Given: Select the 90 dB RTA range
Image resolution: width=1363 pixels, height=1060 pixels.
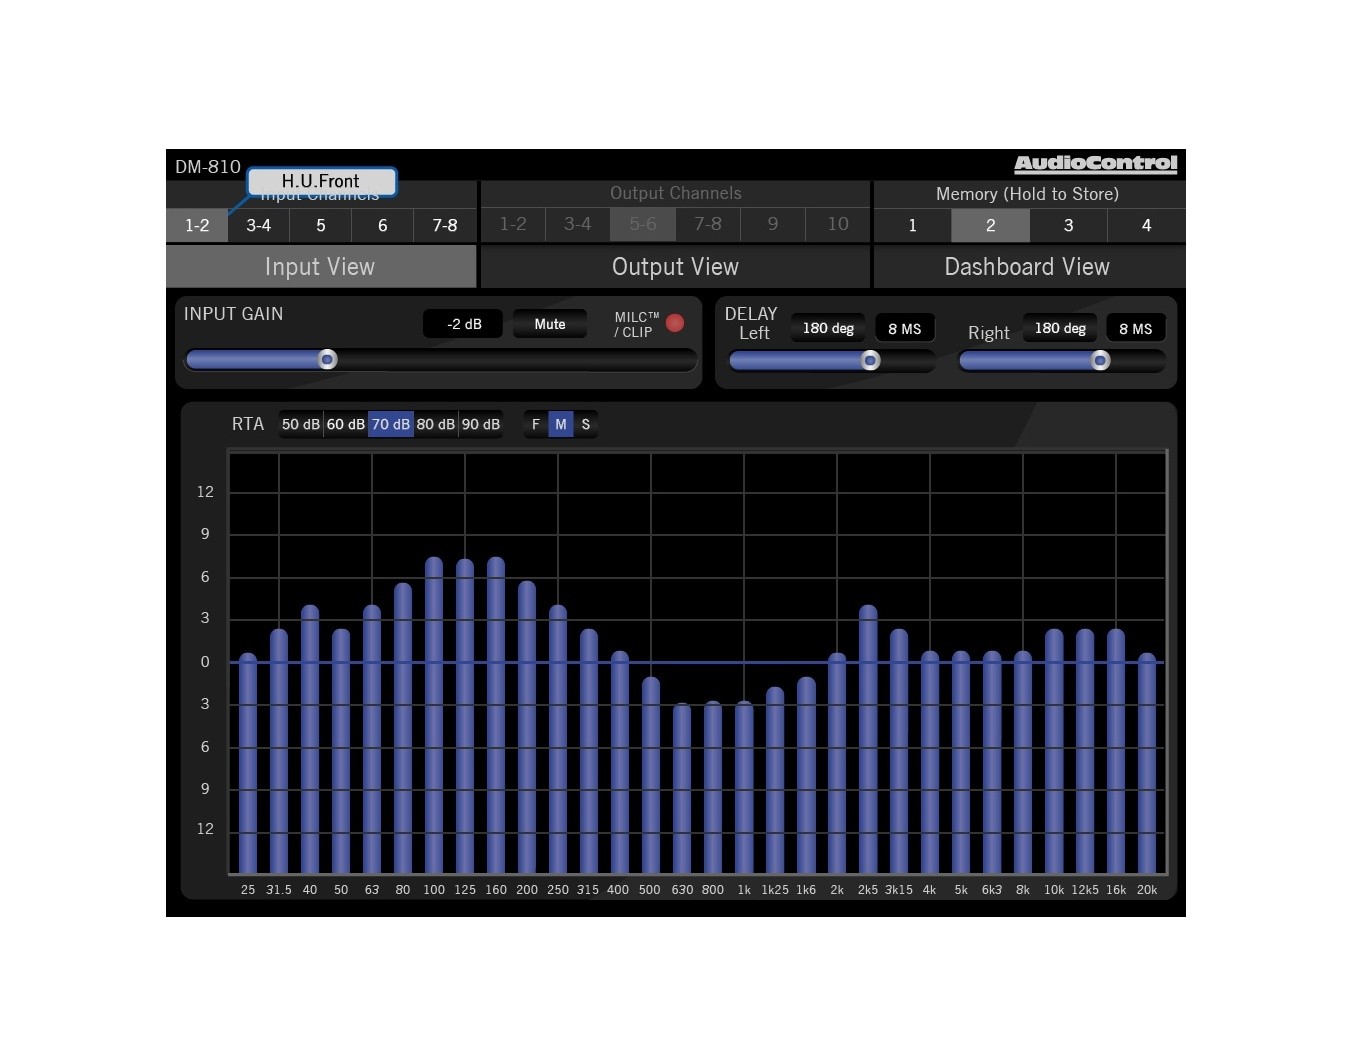Looking at the screenshot, I should click(480, 424).
